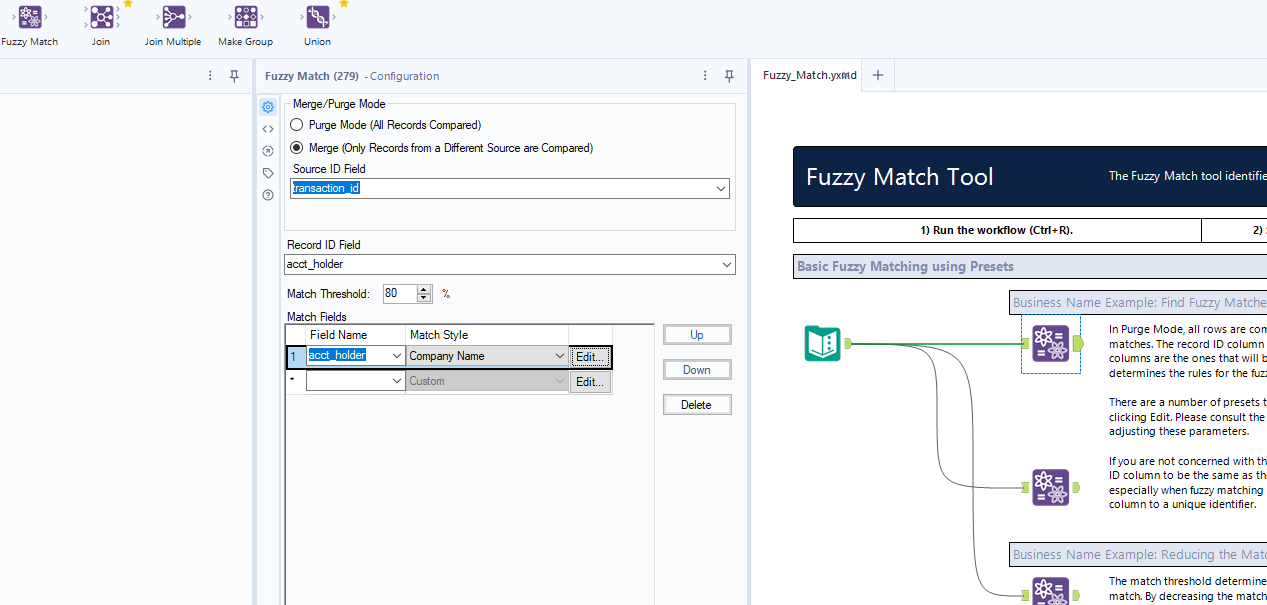Open the Record ID Field dropdown showing acct_holder
This screenshot has height=605, width=1267.
tap(729, 264)
